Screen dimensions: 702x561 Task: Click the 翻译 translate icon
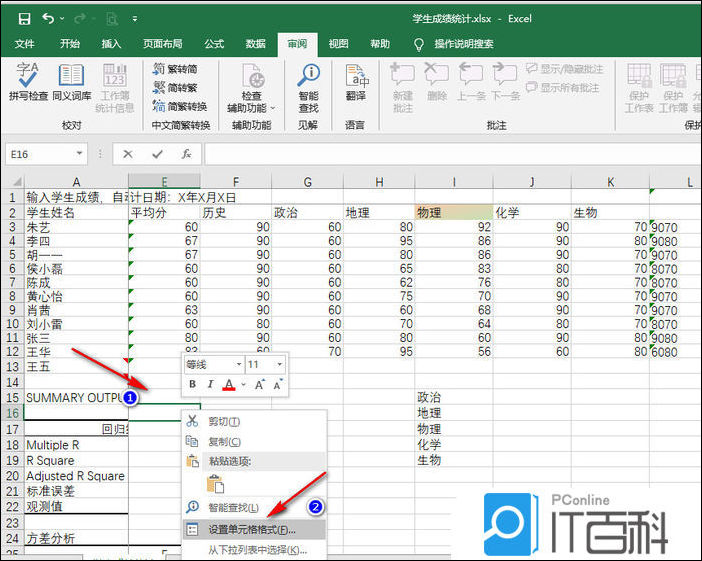(x=355, y=83)
